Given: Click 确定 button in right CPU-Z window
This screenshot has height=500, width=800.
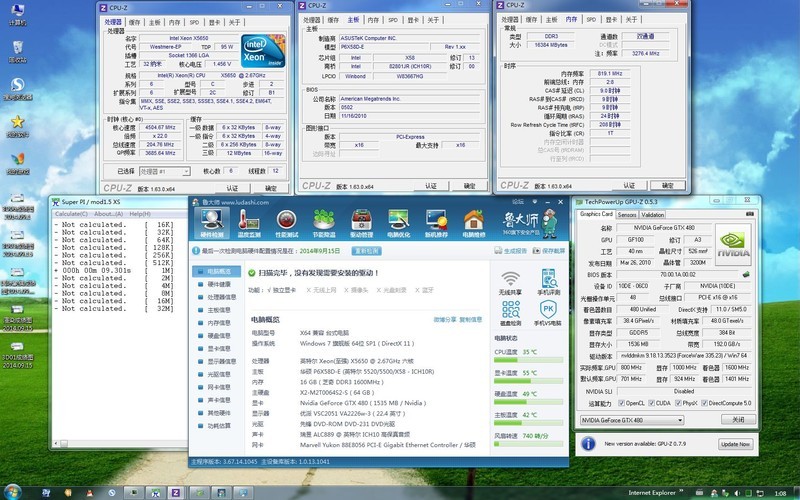Looking at the screenshot, I should (667, 185).
